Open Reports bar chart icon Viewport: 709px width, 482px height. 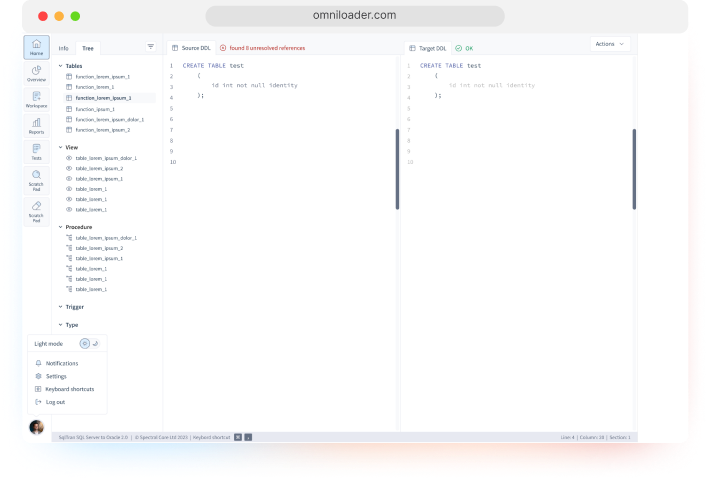coord(37,126)
